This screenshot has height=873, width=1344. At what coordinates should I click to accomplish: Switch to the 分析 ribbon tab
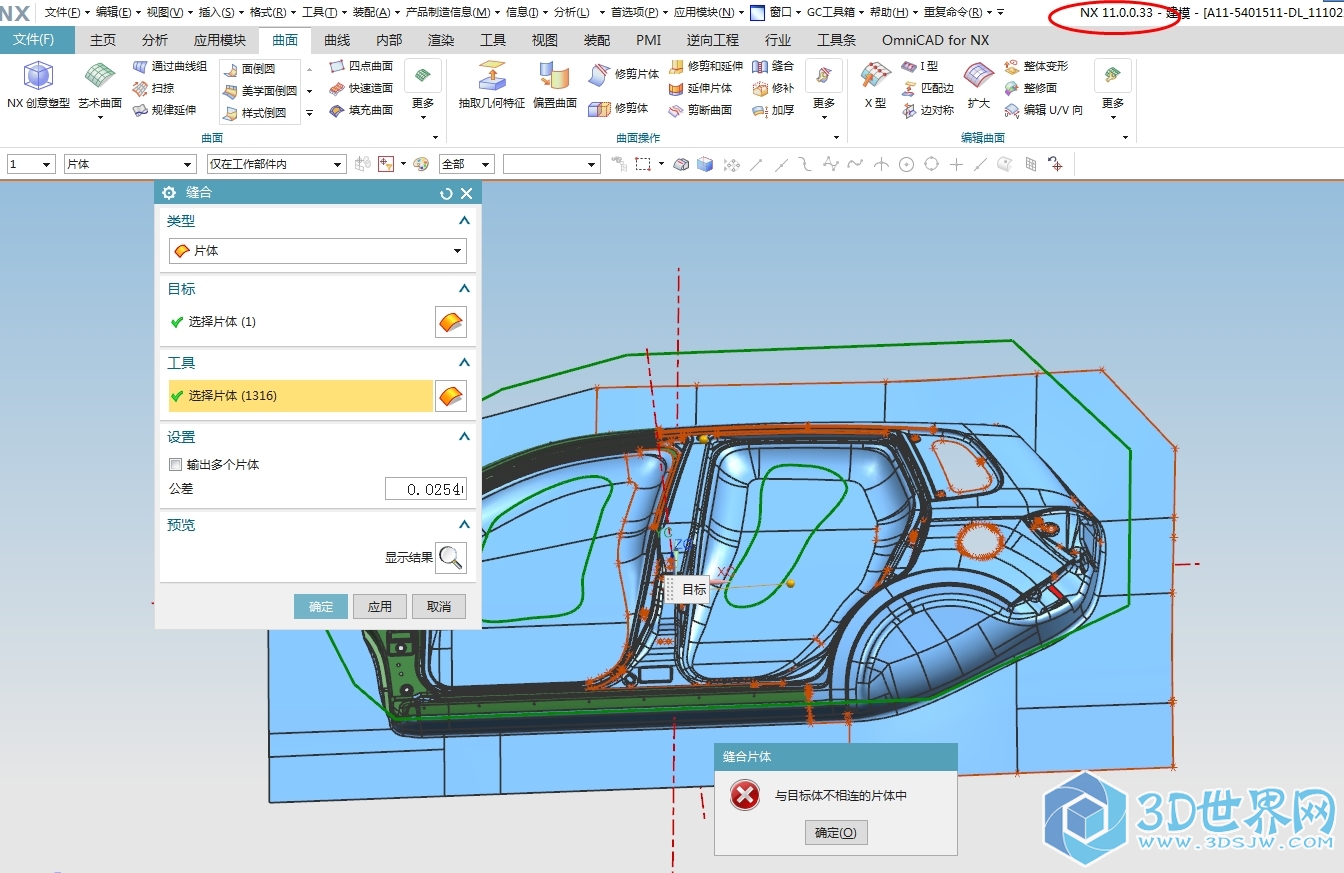155,40
